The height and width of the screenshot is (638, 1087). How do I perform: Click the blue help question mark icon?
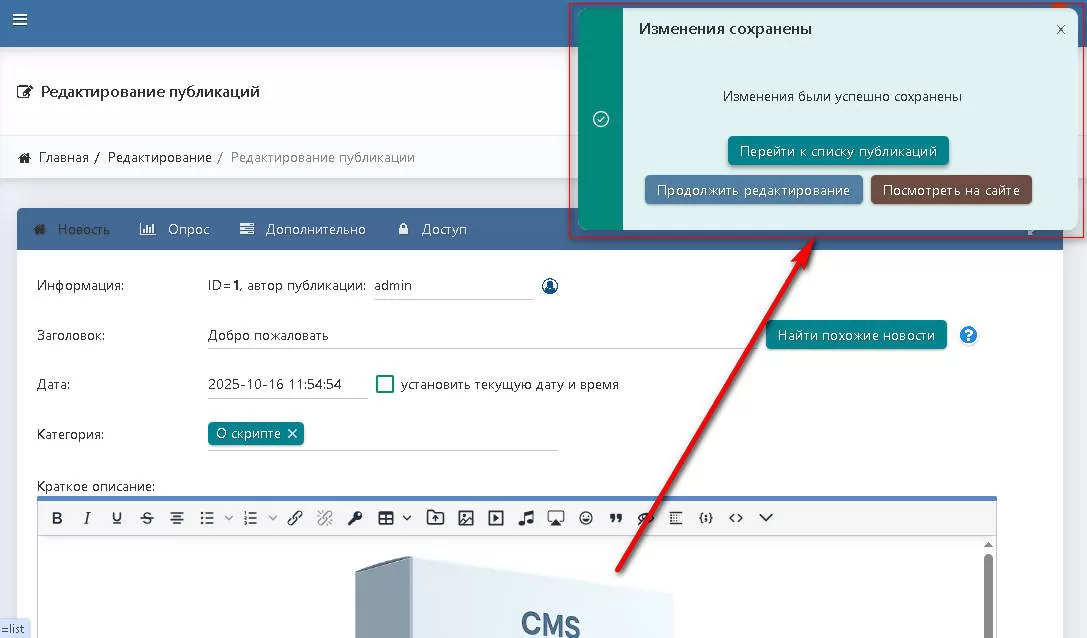click(x=968, y=336)
